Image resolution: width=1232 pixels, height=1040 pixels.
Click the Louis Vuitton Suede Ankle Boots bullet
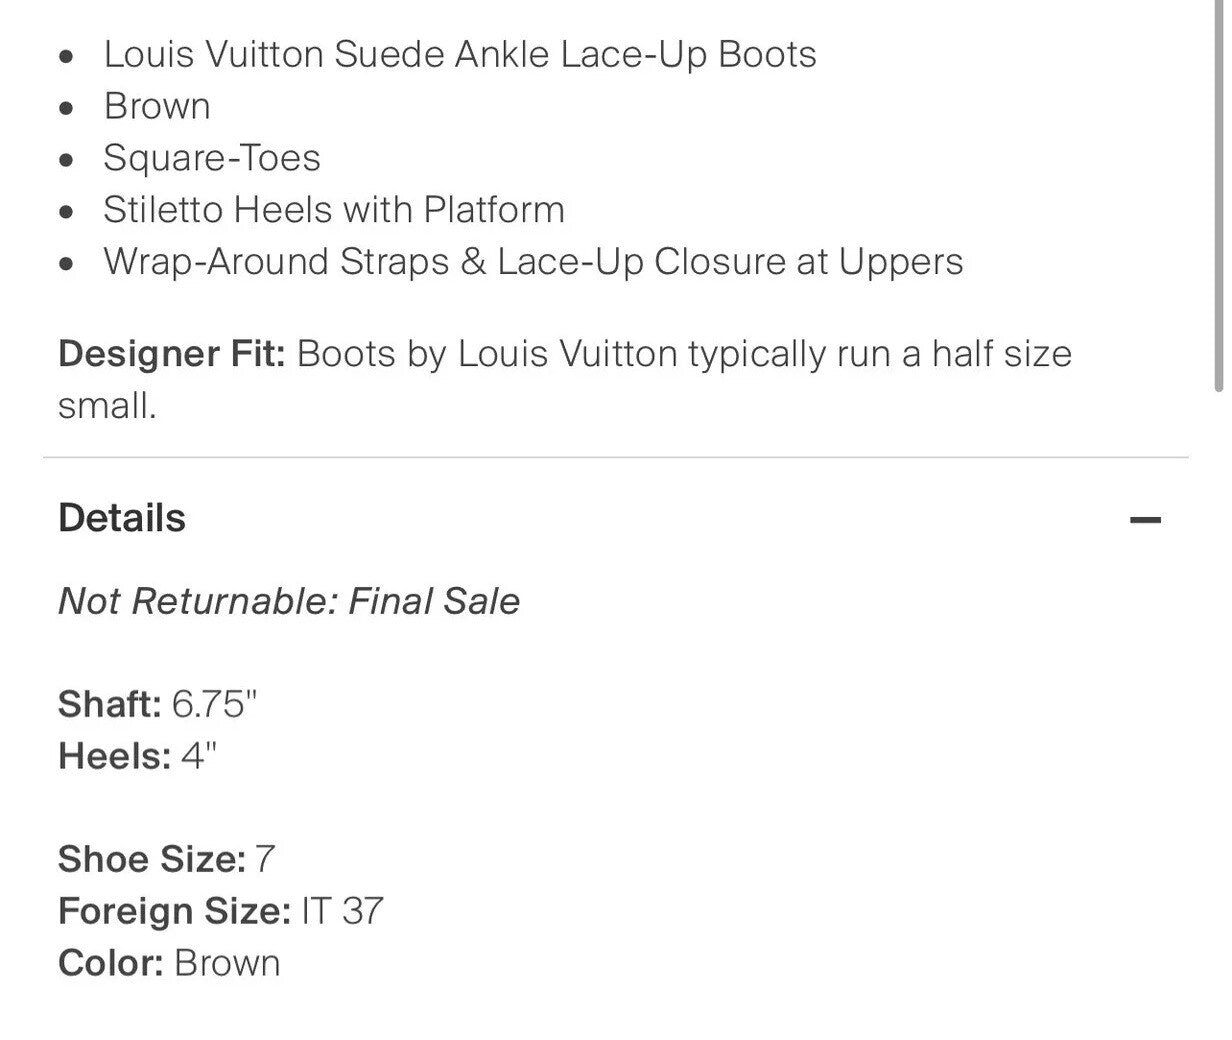point(460,54)
